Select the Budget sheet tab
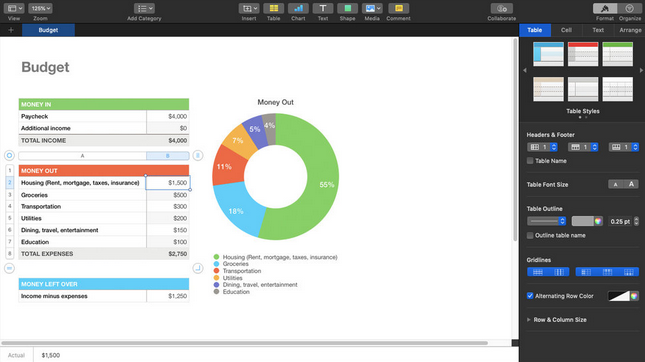 tap(48, 30)
